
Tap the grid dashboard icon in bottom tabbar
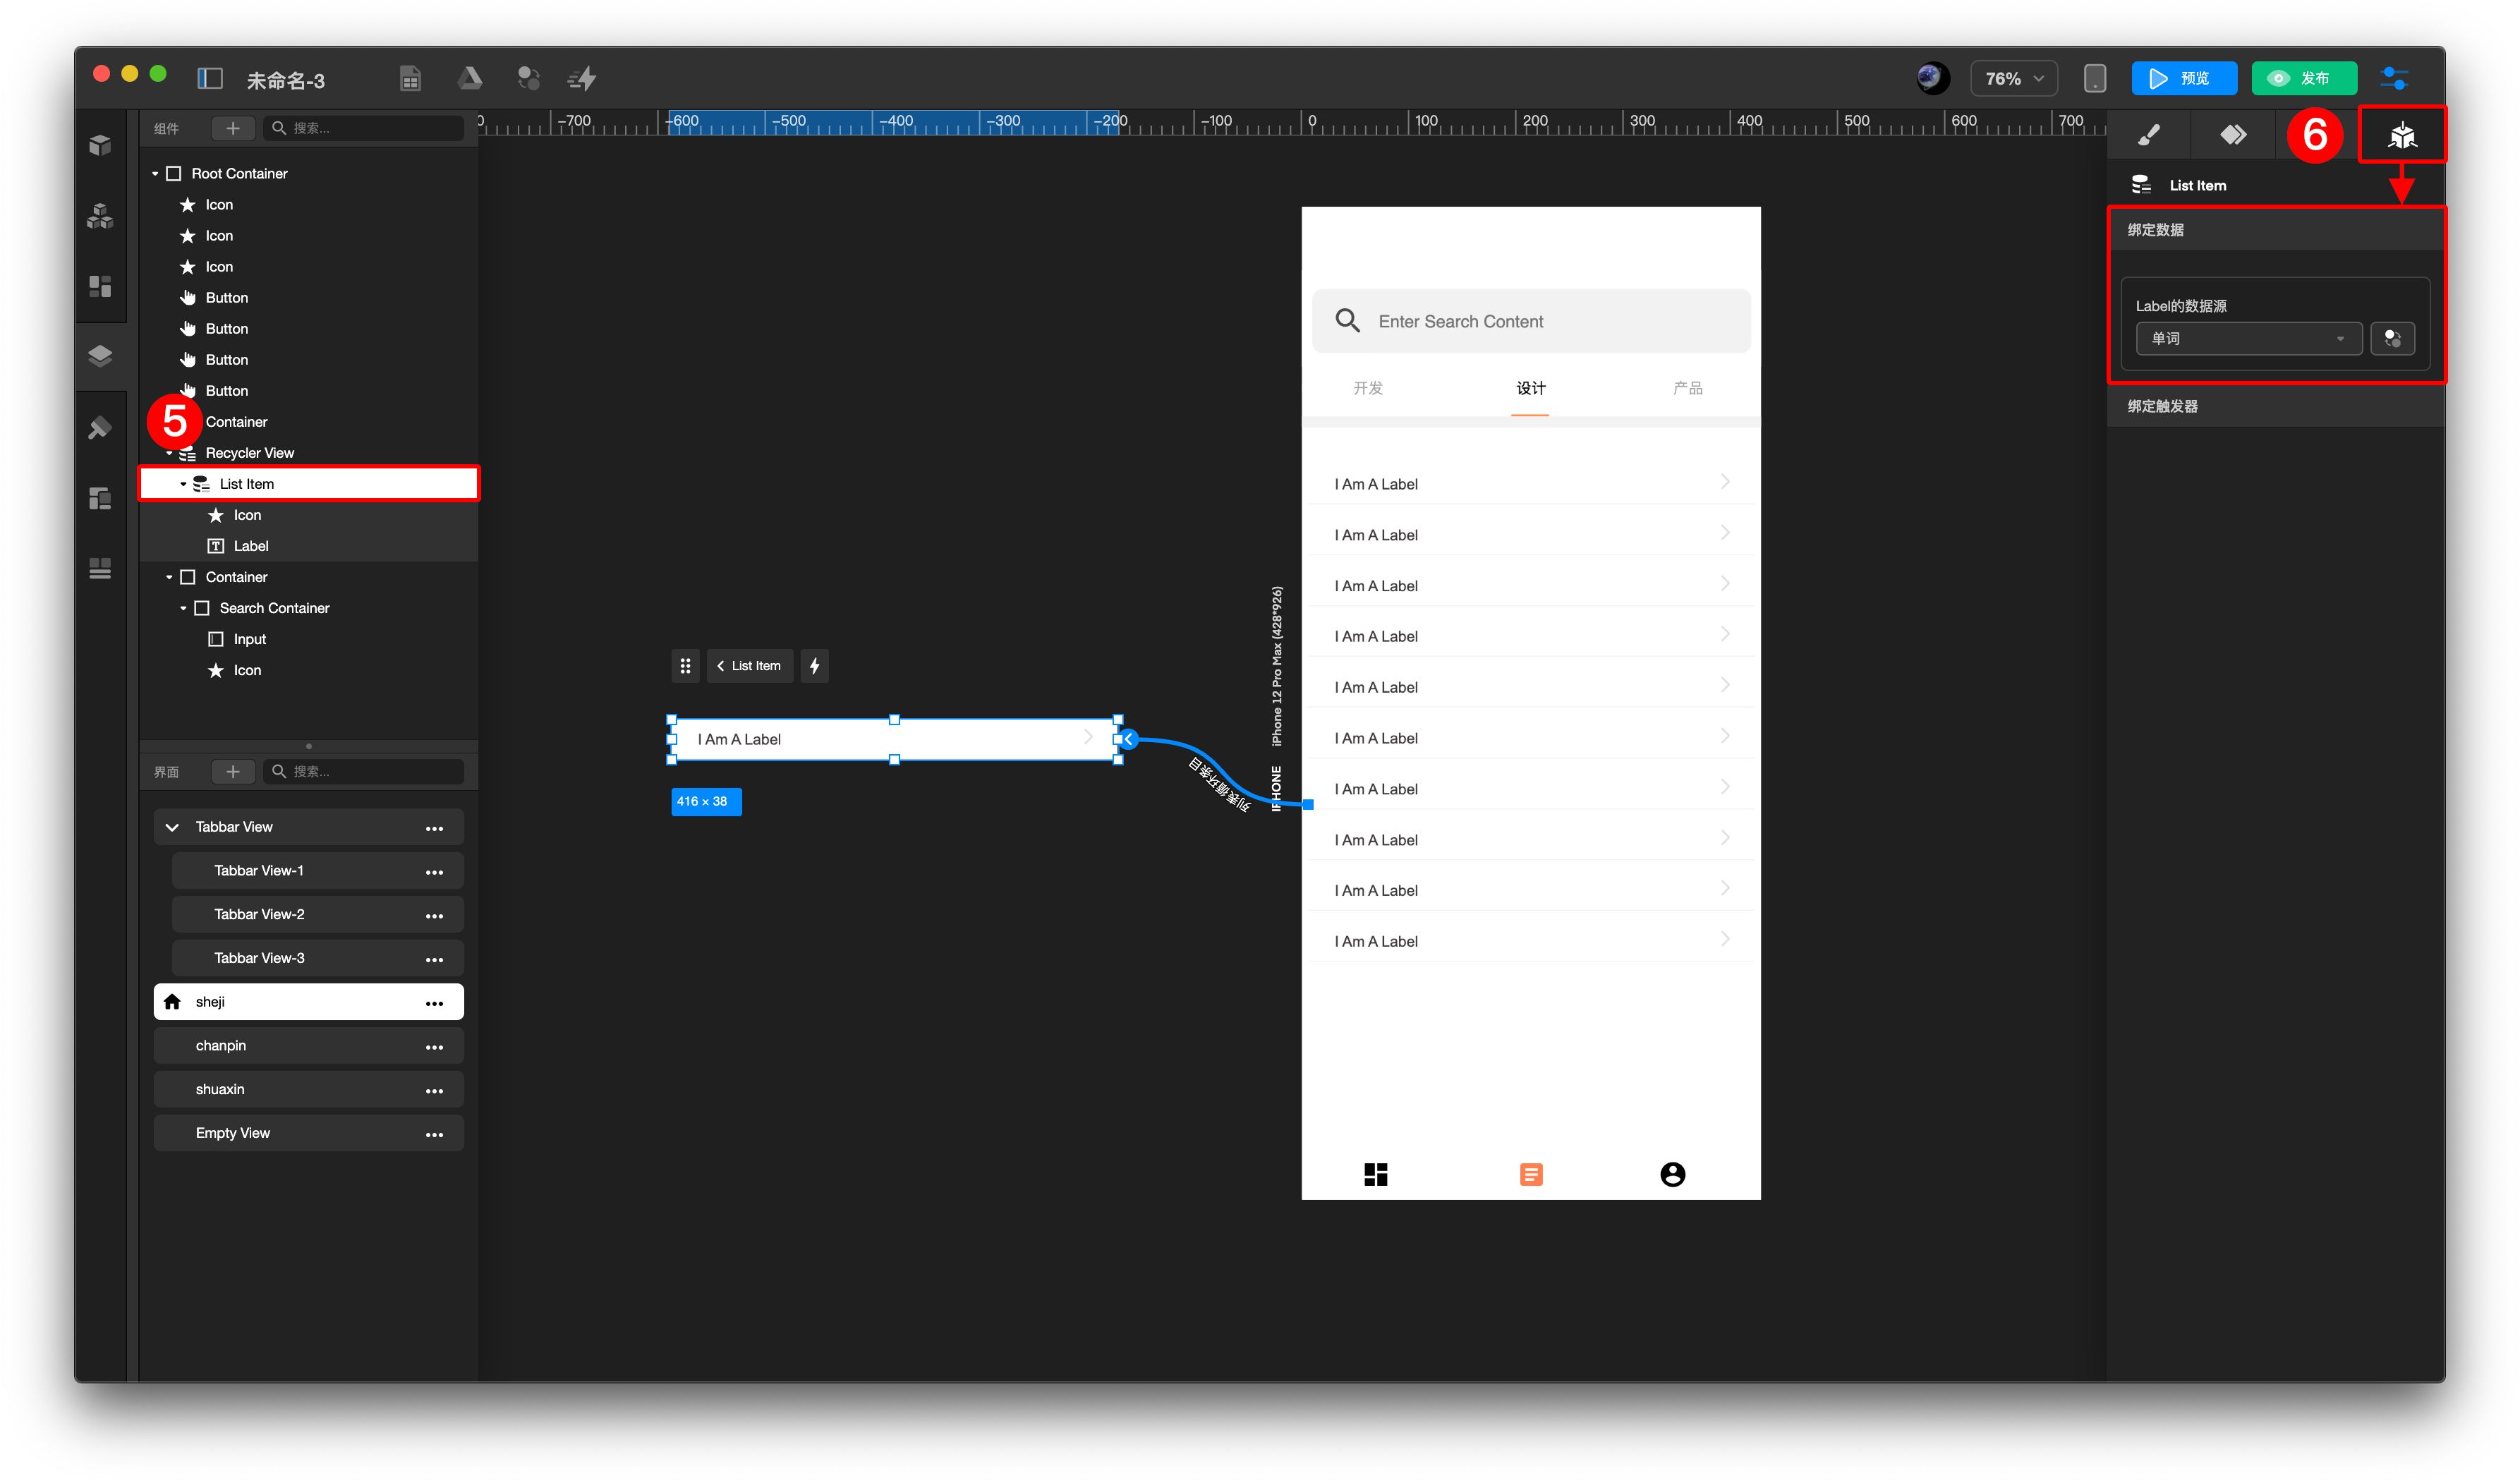pyautogui.click(x=1375, y=1174)
